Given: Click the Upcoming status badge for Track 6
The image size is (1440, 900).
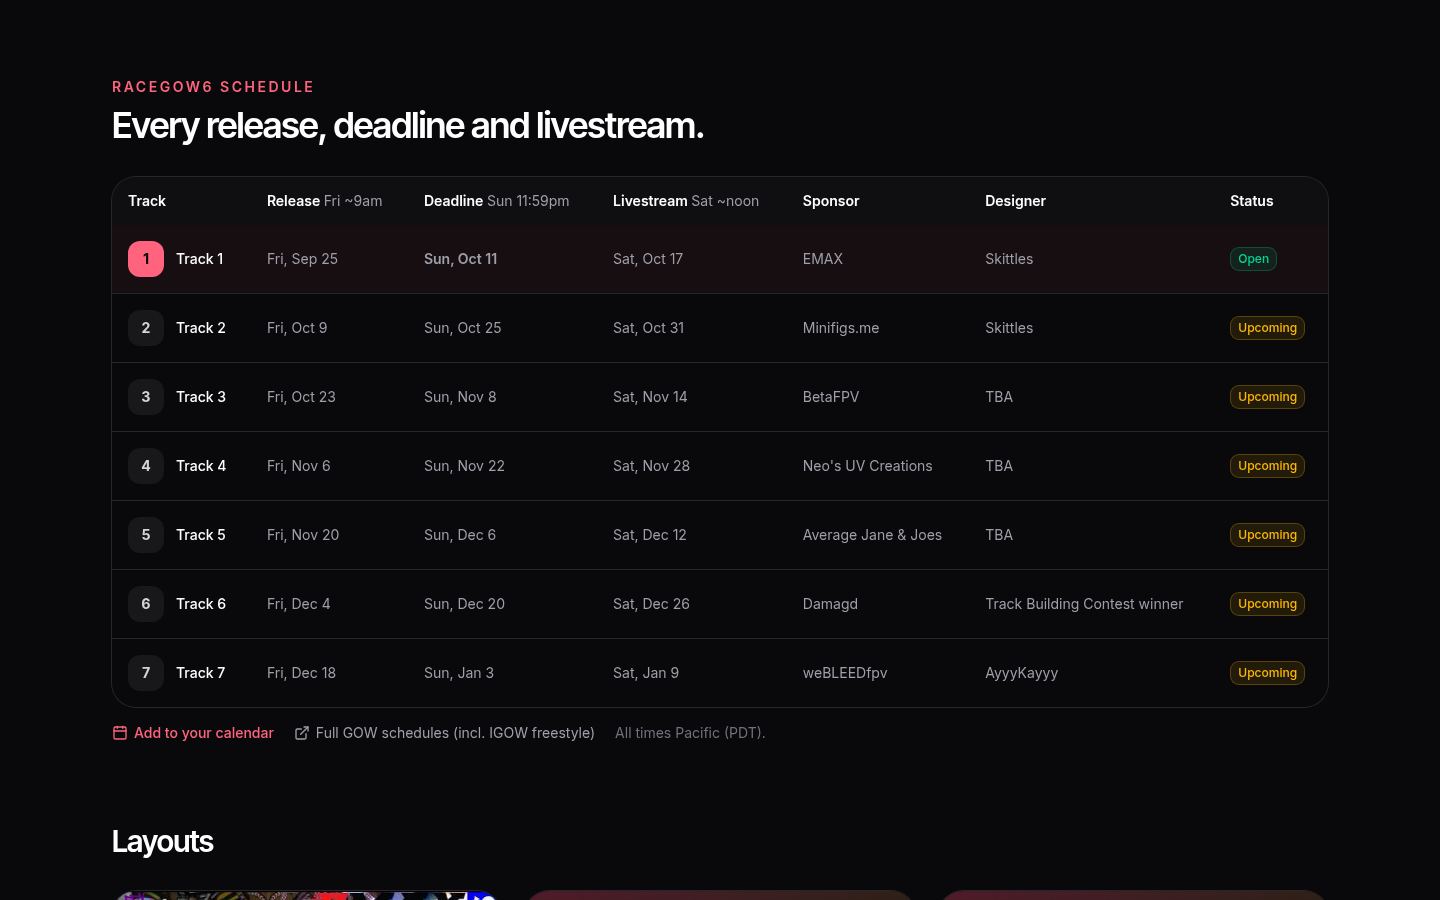Looking at the screenshot, I should (x=1267, y=604).
